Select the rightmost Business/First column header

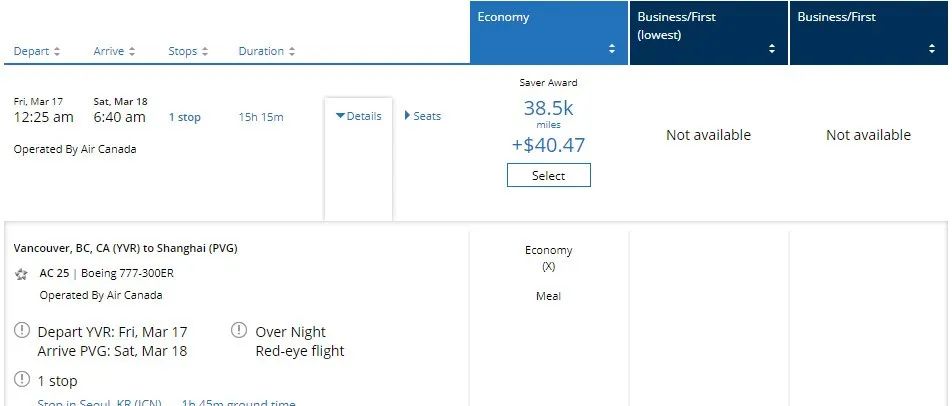[x=868, y=32]
